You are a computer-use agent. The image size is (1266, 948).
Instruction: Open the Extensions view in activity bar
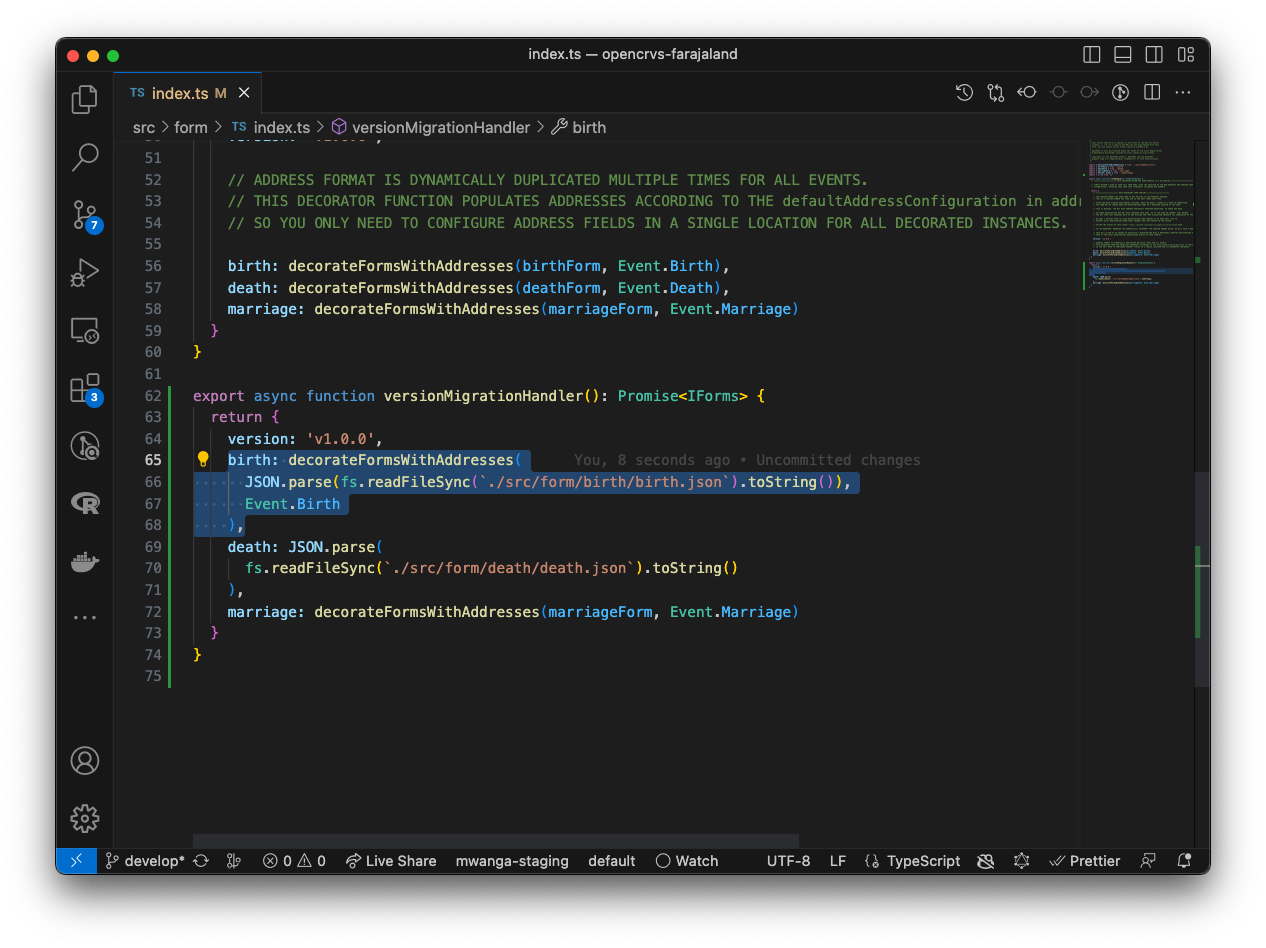pyautogui.click(x=85, y=388)
